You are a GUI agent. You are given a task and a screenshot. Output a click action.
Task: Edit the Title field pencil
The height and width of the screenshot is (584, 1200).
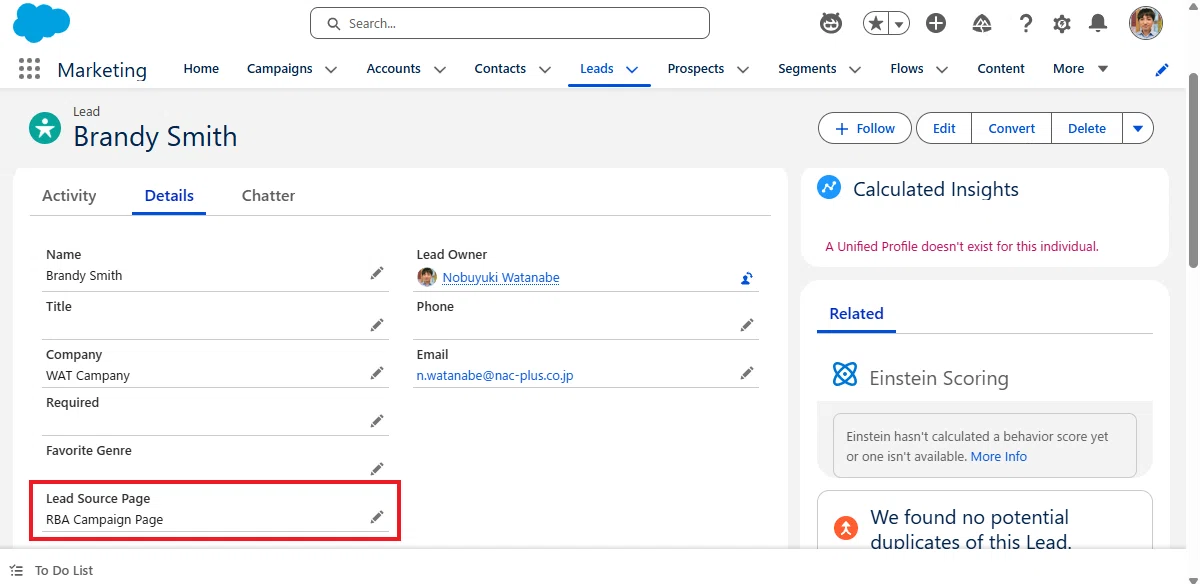click(377, 324)
